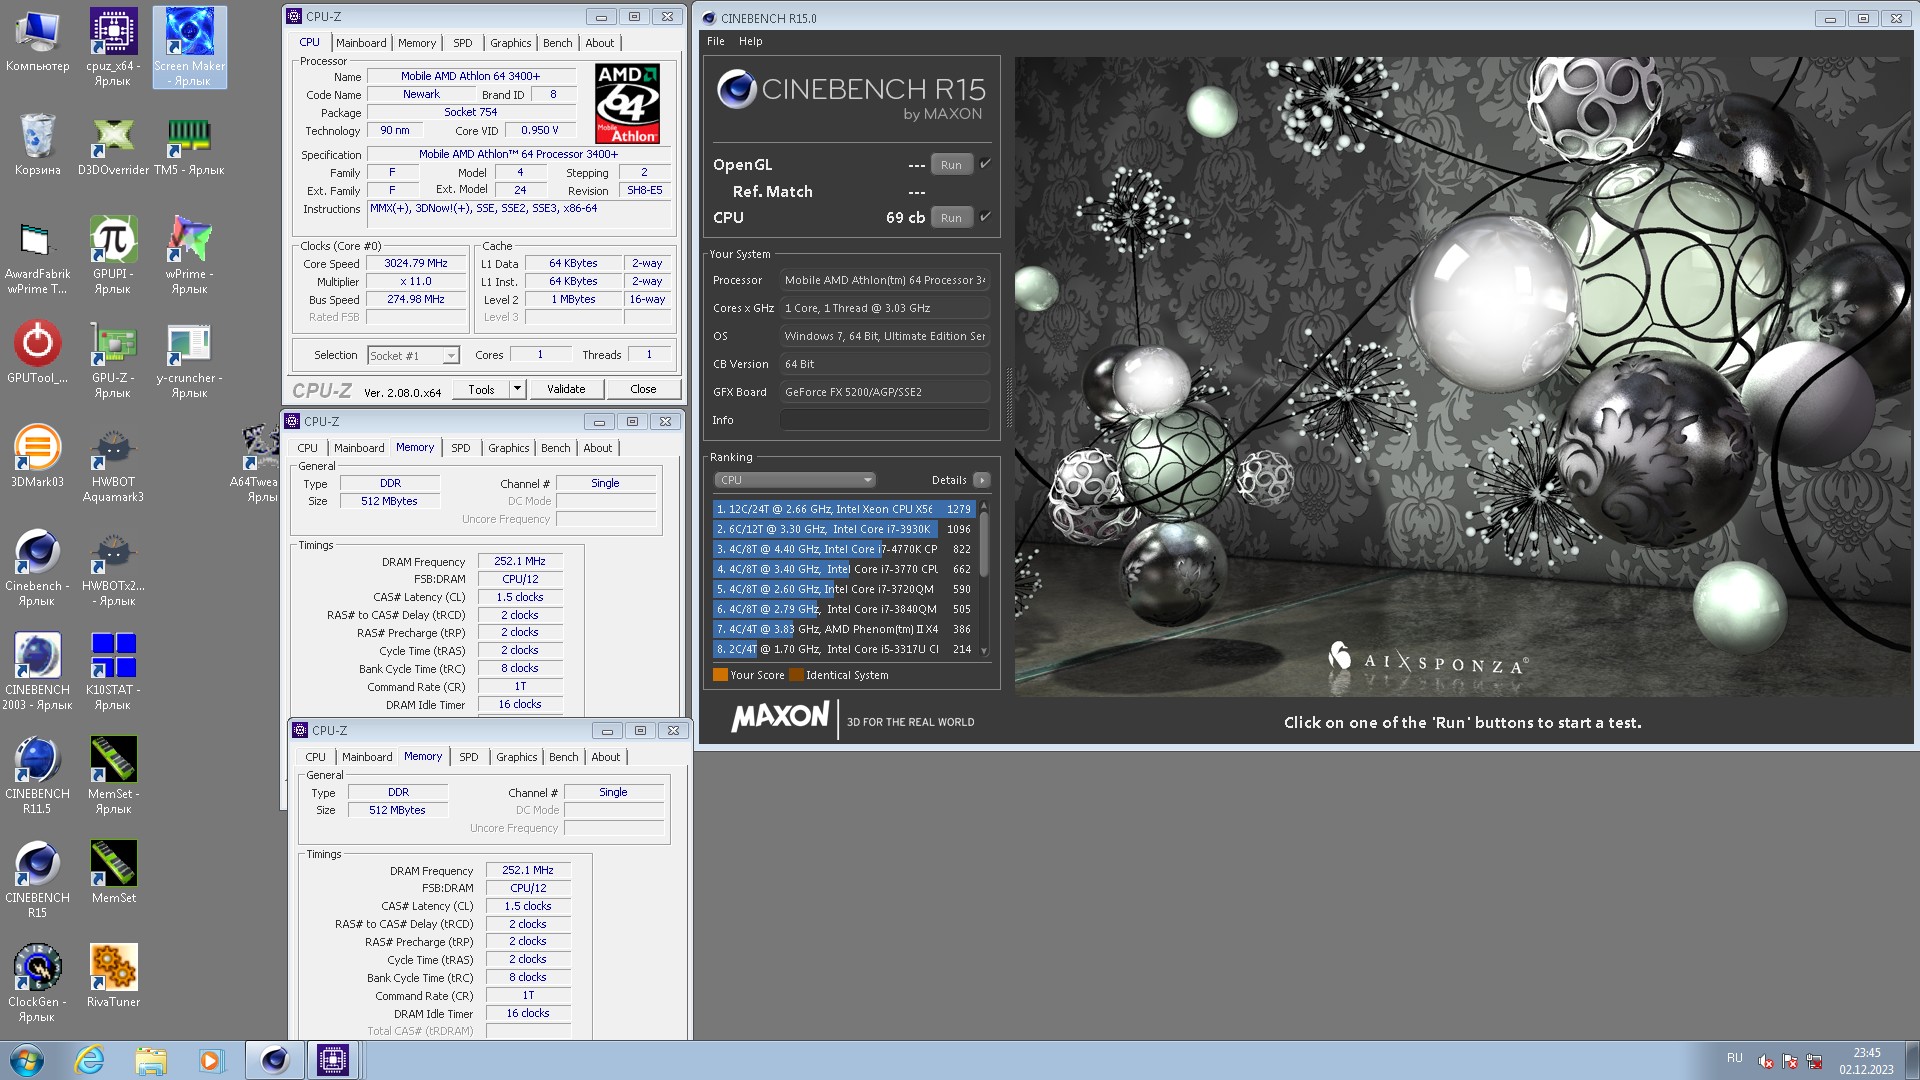The width and height of the screenshot is (1920, 1080).
Task: Open Mainboard tab in bottom CPU-Z window
Action: click(367, 757)
